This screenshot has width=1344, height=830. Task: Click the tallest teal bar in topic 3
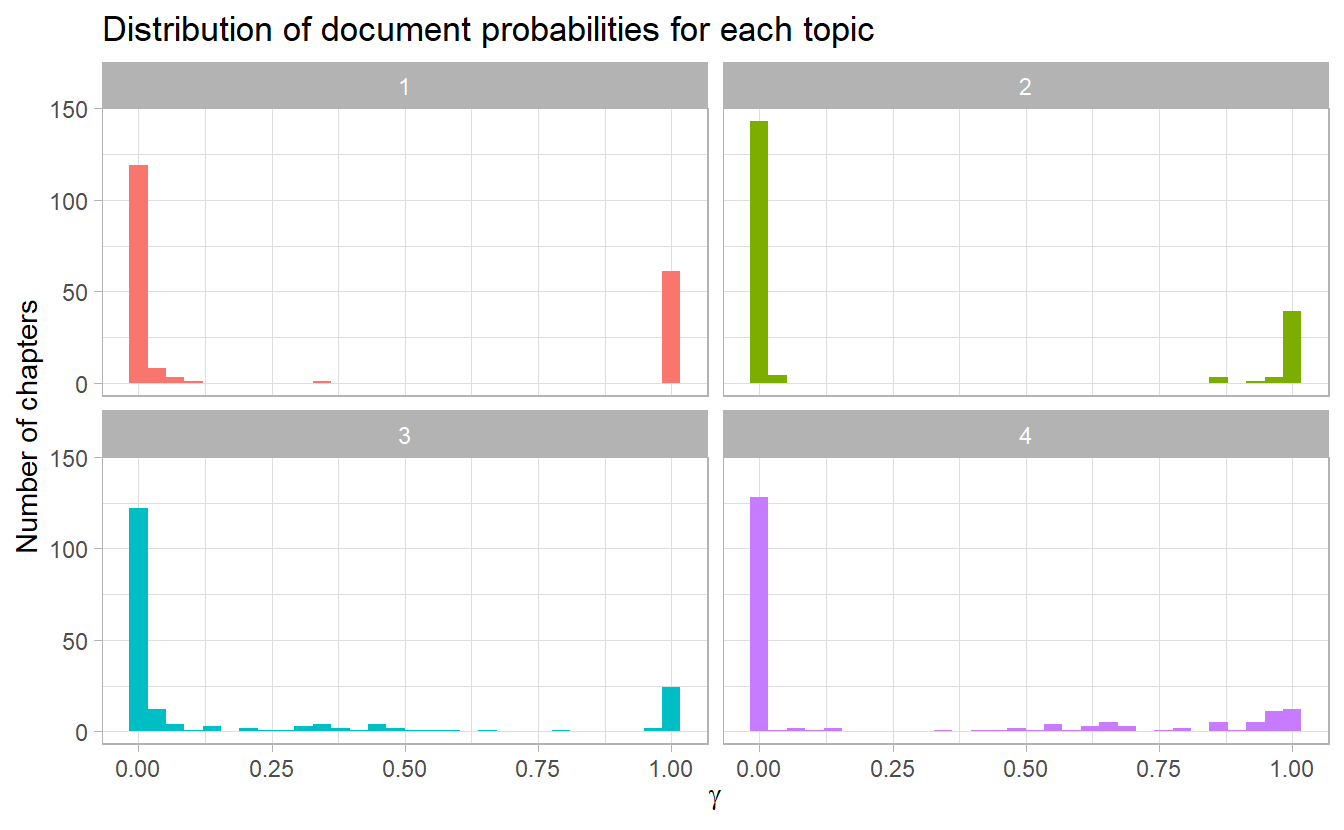[139, 620]
